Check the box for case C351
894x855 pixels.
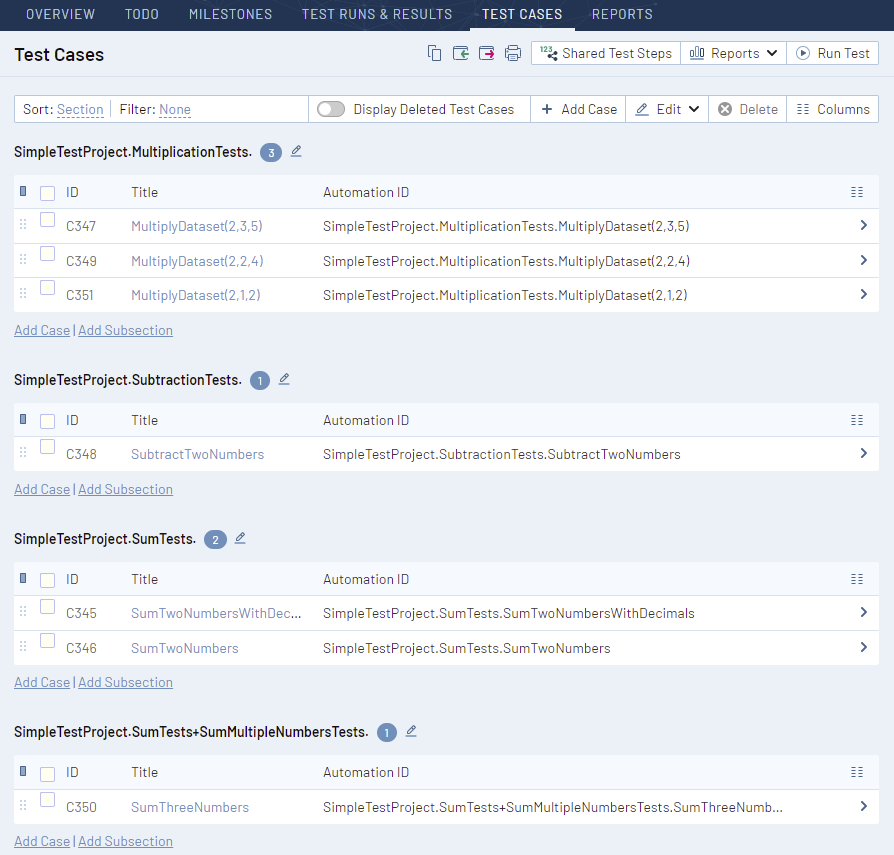click(47, 288)
